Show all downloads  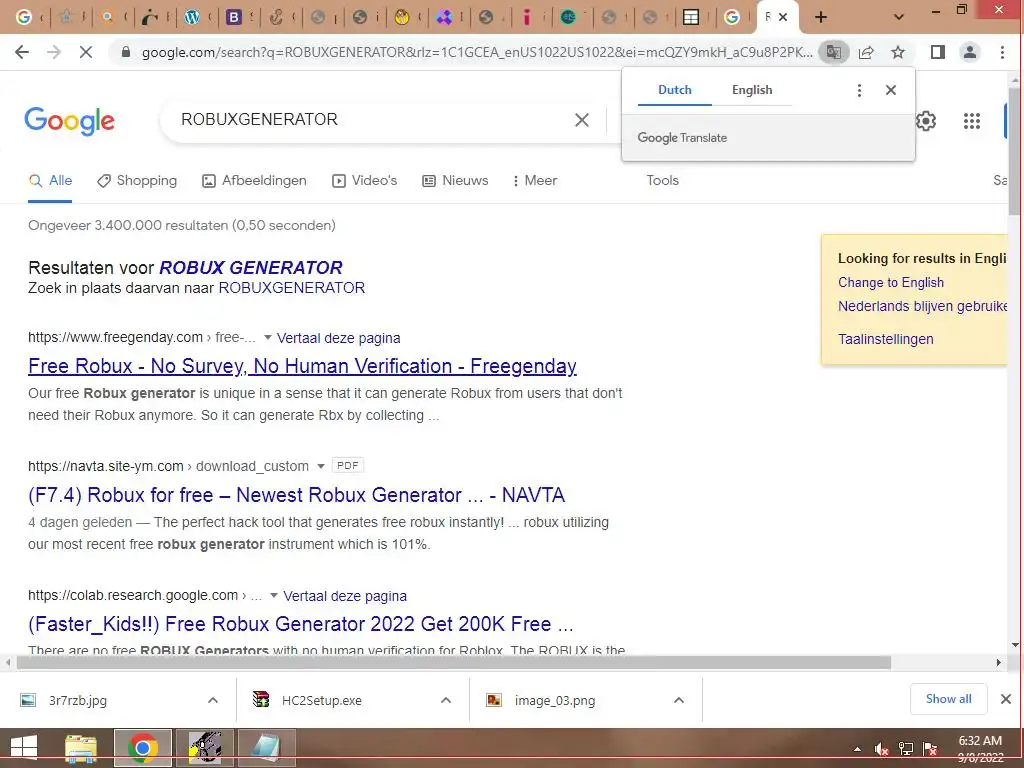[x=948, y=699]
